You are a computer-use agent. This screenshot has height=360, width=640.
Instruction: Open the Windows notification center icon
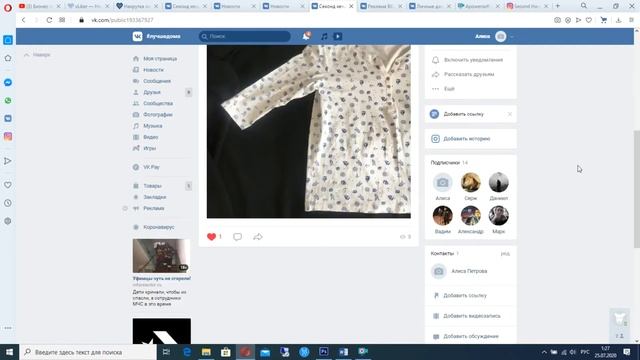(627, 352)
